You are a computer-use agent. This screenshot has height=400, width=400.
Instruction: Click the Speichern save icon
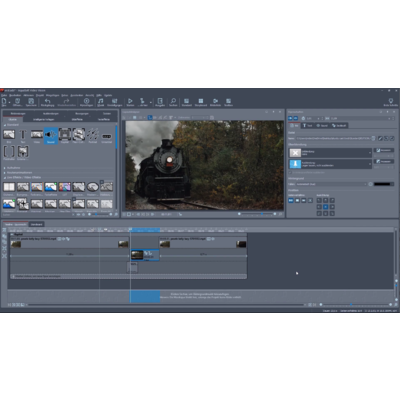tap(31, 102)
